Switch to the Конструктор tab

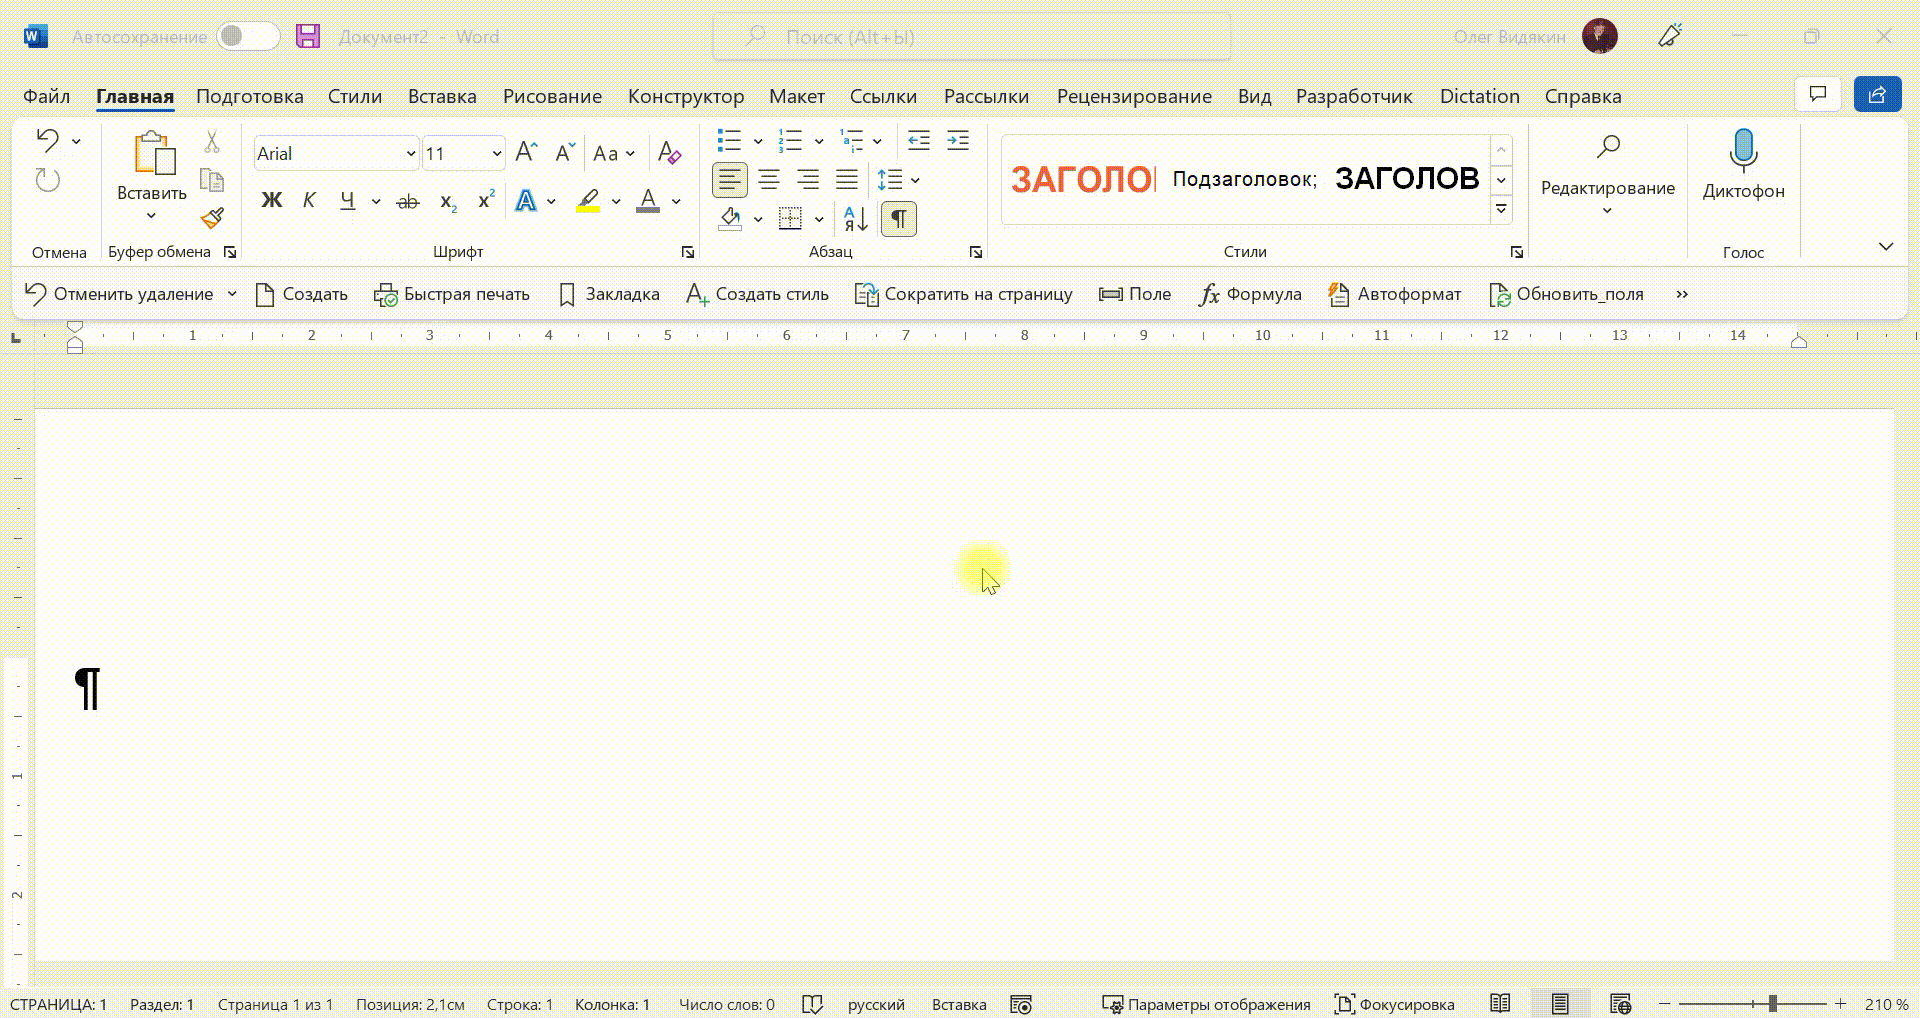pyautogui.click(x=686, y=96)
